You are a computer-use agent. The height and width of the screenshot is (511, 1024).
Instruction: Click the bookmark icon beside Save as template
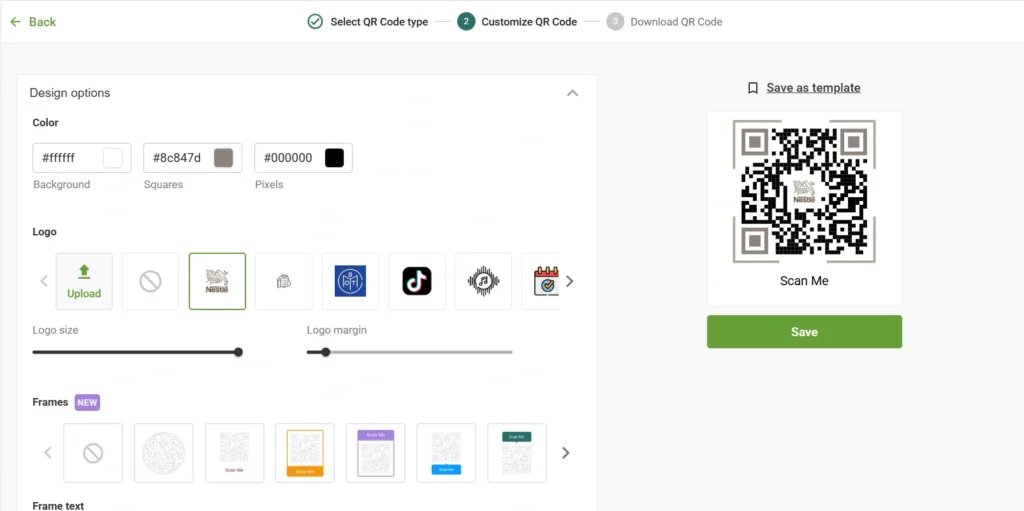coord(753,88)
